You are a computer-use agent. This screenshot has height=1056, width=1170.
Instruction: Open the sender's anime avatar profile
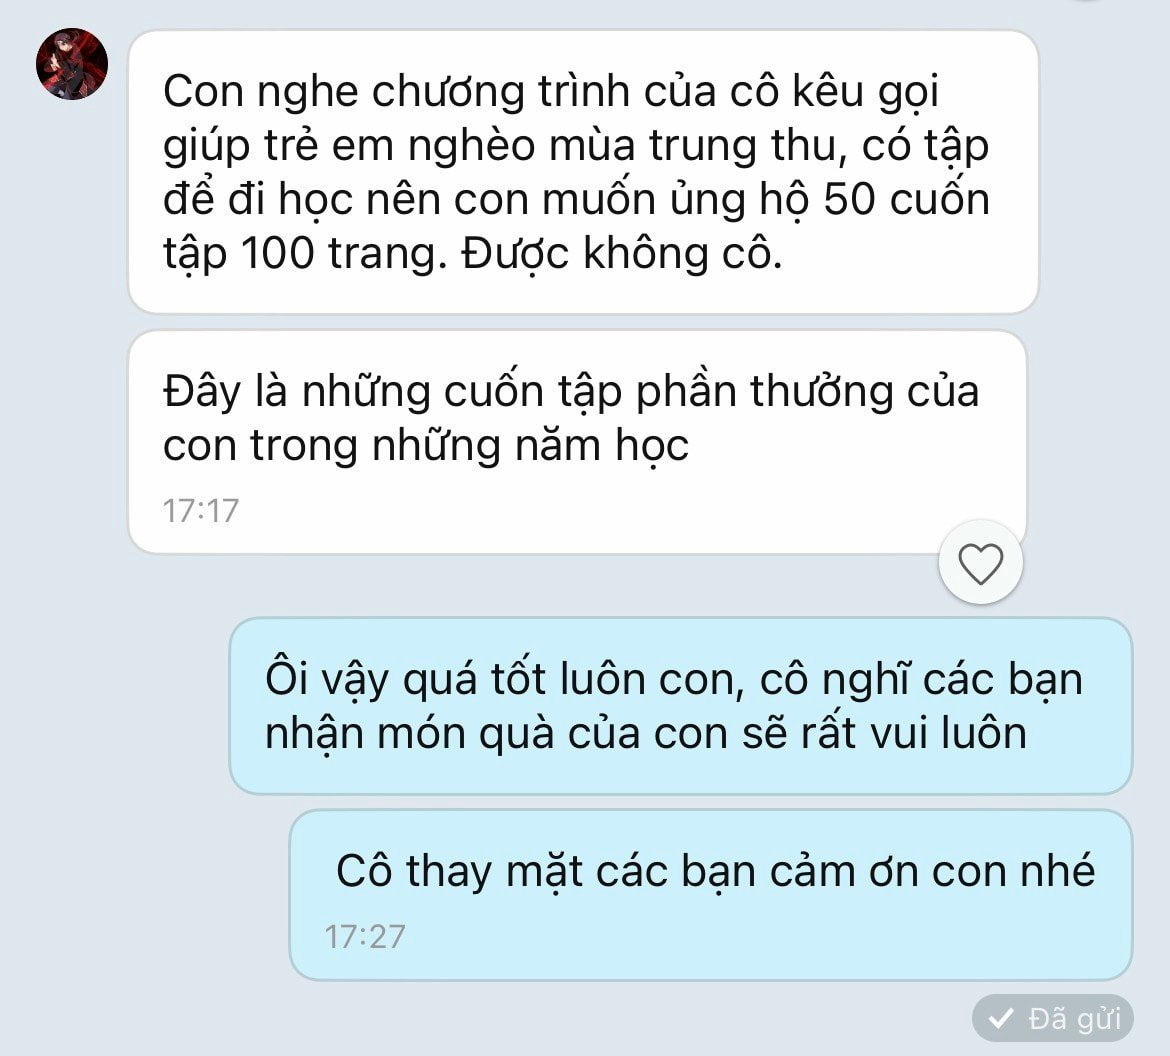(72, 64)
